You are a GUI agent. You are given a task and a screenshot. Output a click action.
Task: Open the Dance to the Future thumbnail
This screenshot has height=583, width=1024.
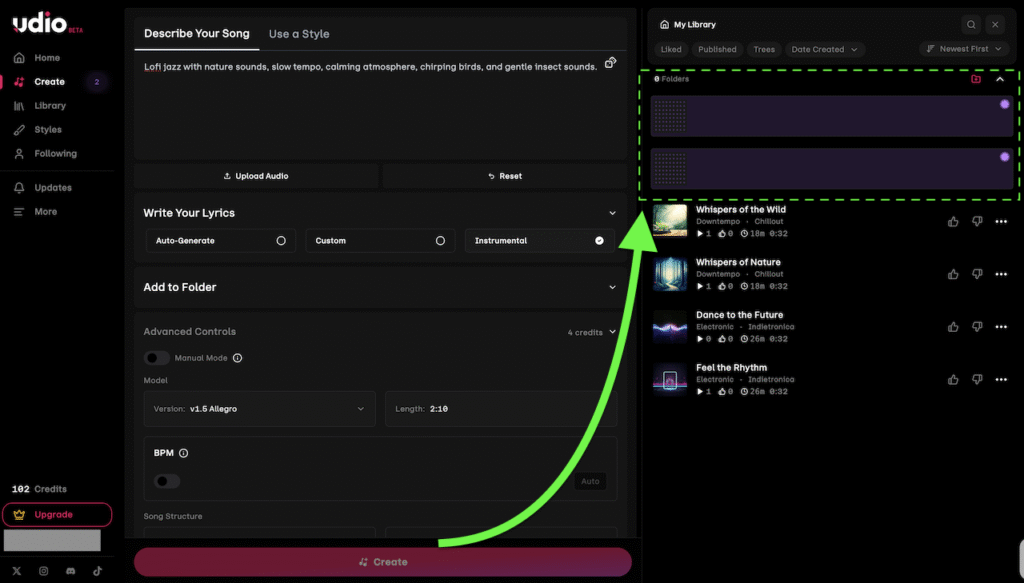[670, 326]
